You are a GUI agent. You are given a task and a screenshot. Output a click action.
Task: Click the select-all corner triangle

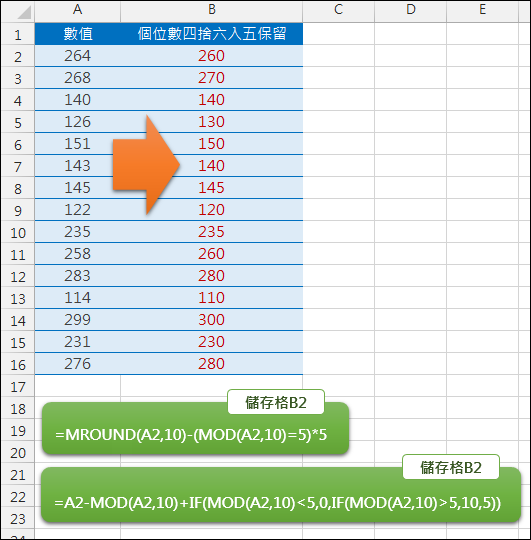pyautogui.click(x=24, y=13)
